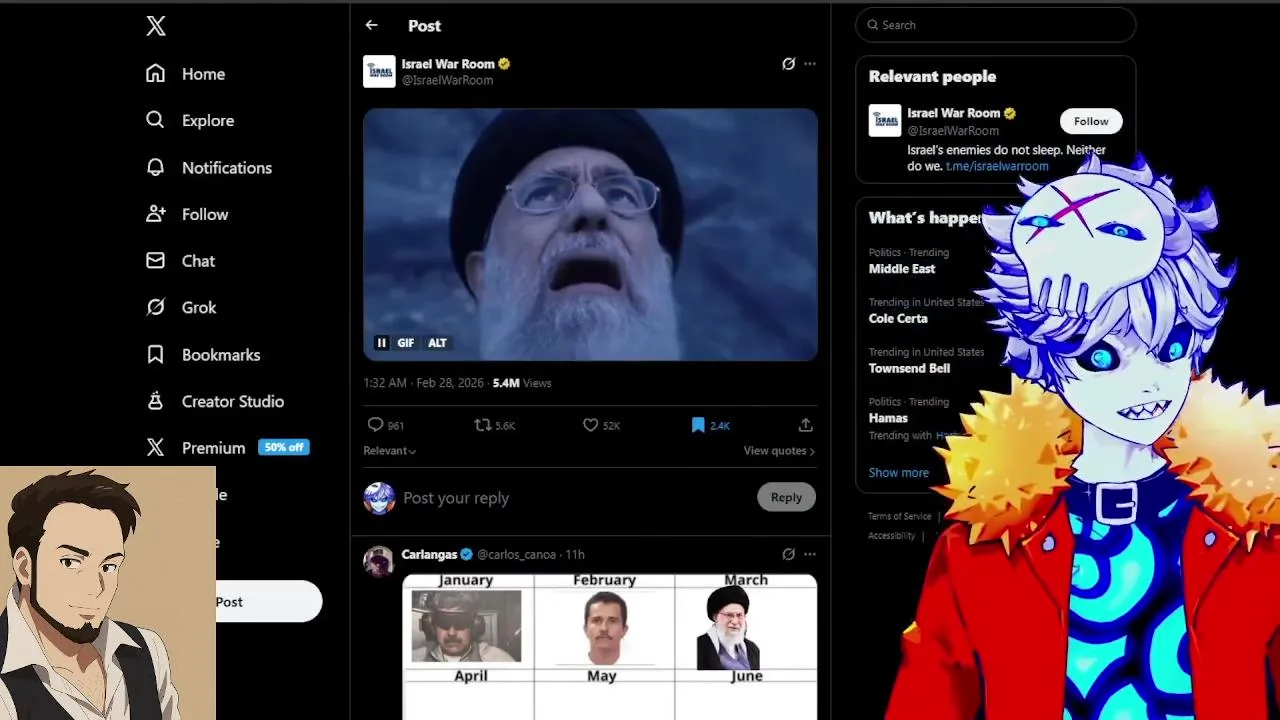Pause the GIF playback
1280x720 pixels.
tap(382, 343)
